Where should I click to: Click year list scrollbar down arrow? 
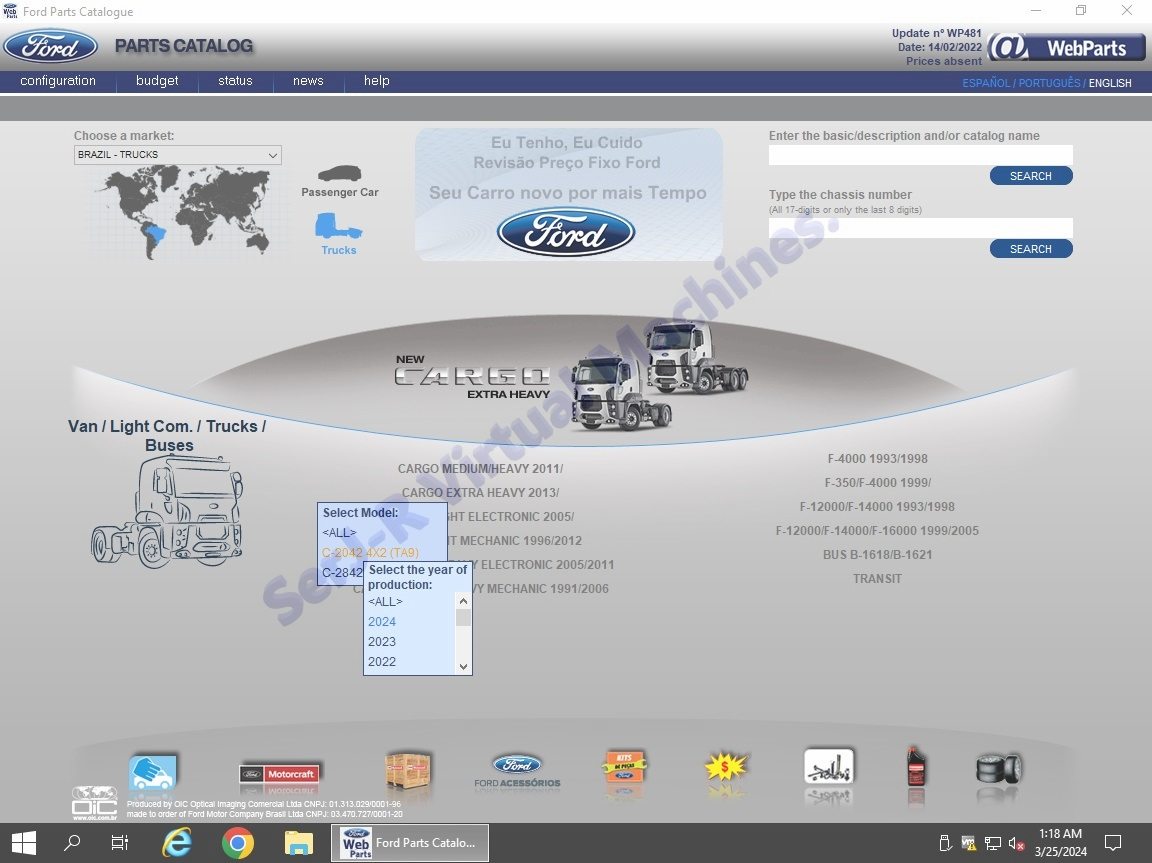click(463, 666)
